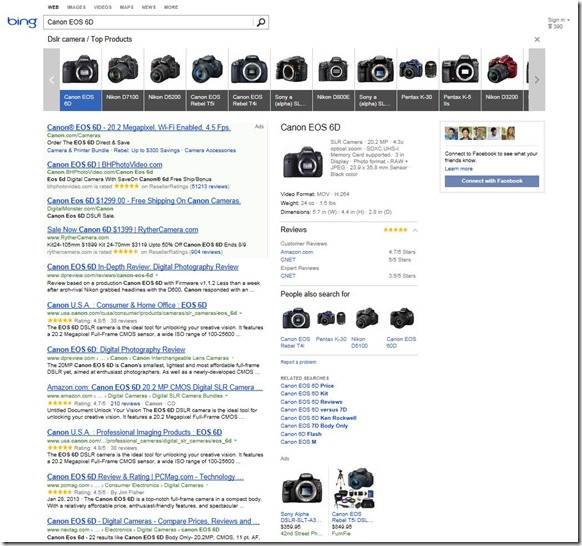Open PCMag.com Review & Rating result
This screenshot has width=582, height=546.
click(146, 477)
